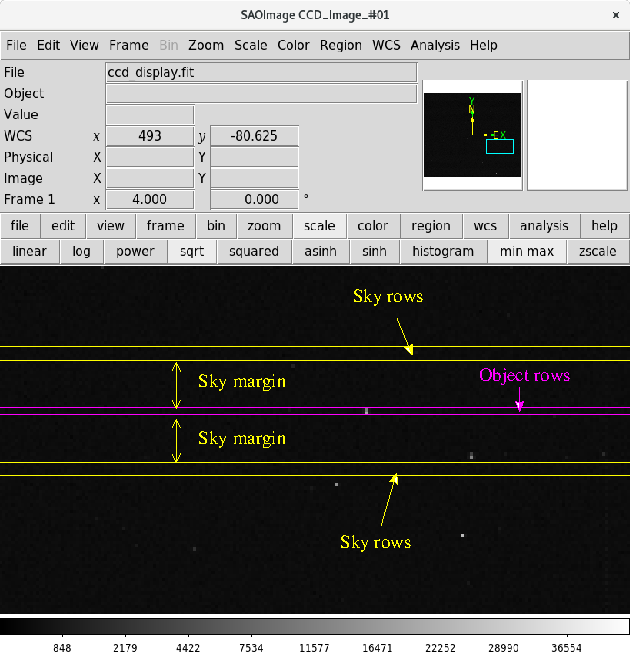
Task: Open the File menu
Action: coord(16,45)
